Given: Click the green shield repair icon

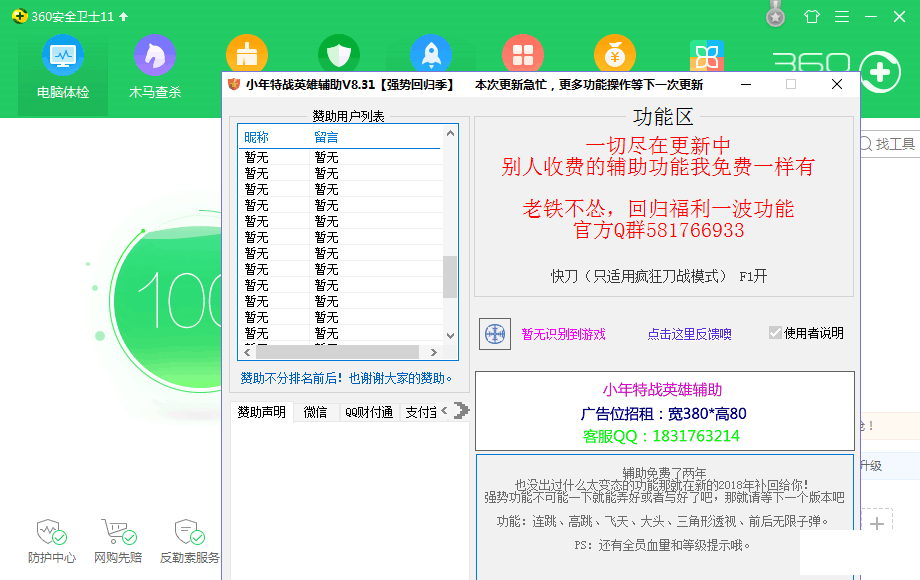Looking at the screenshot, I should [x=339, y=53].
